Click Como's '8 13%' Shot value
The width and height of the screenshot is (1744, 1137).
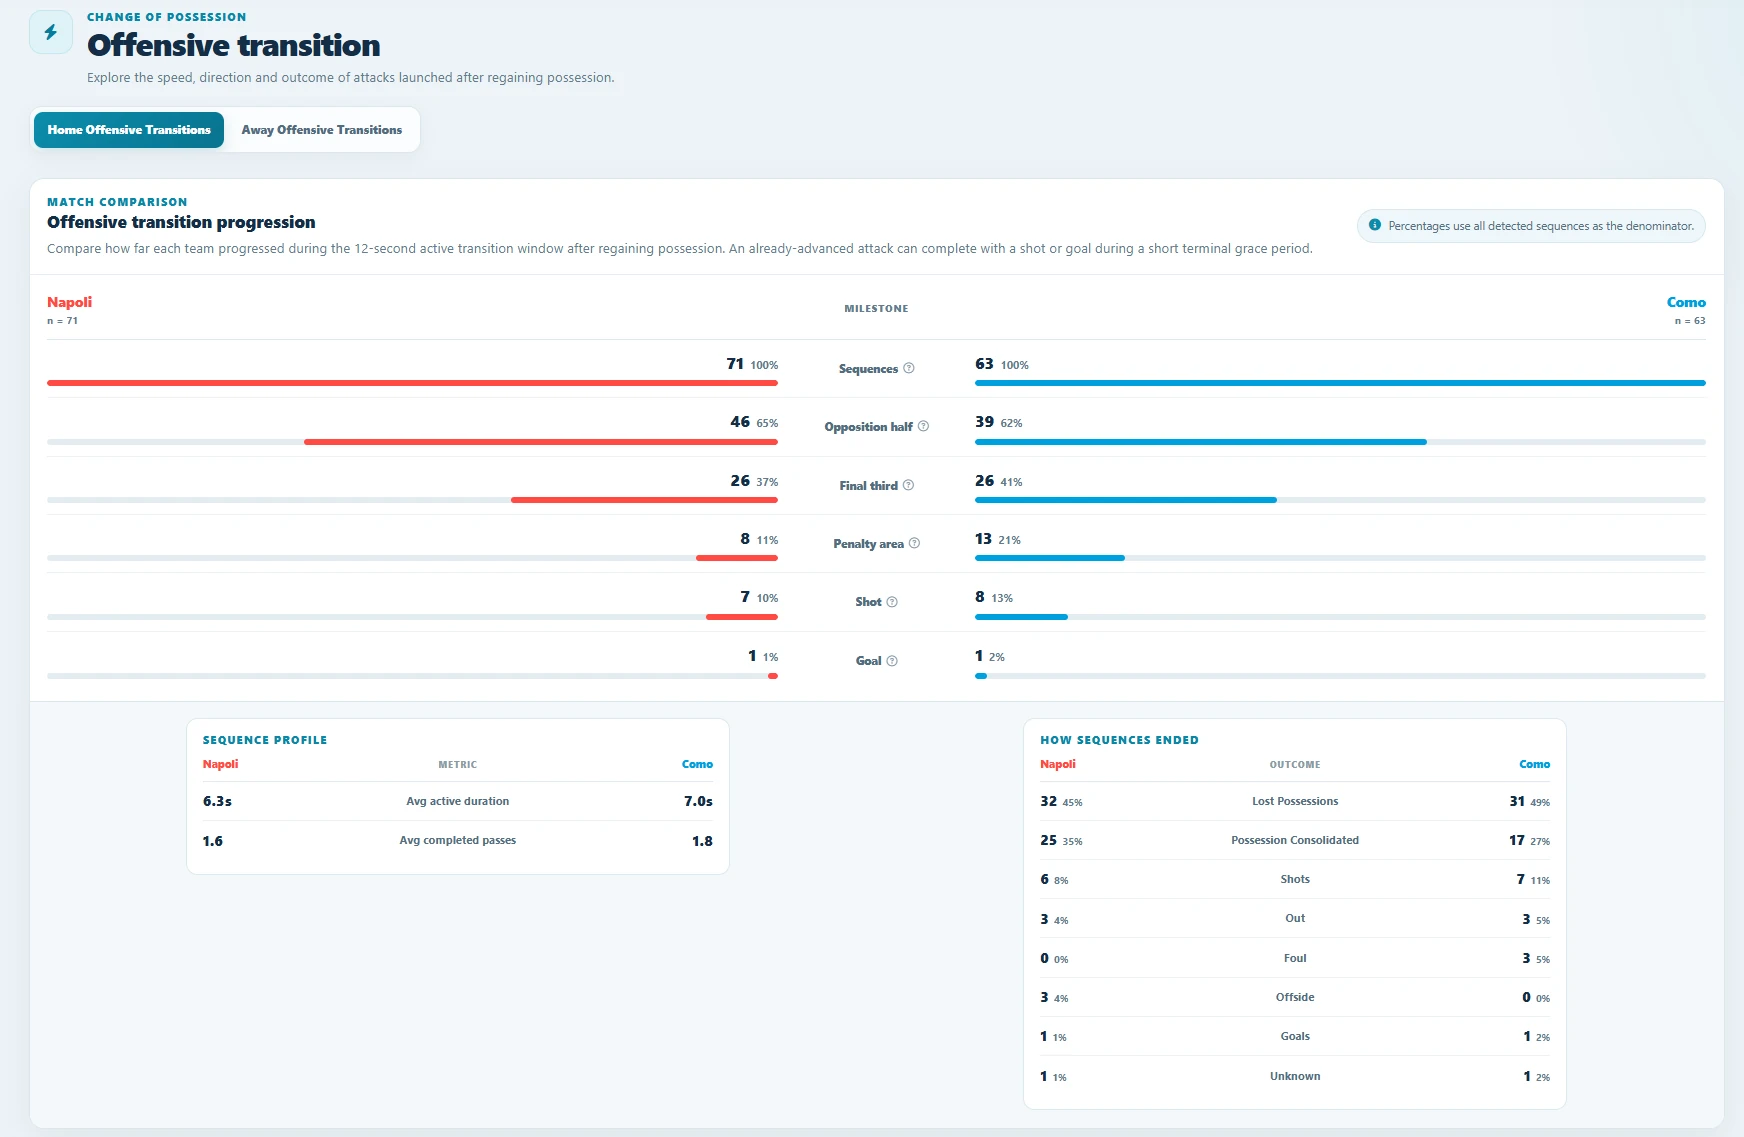994,597
